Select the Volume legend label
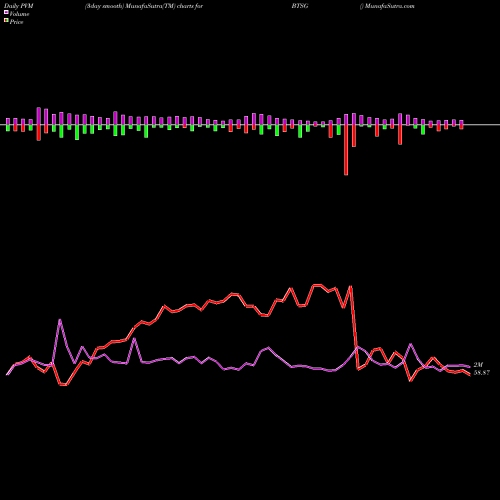Screen dimensions: 500x500 19,14
